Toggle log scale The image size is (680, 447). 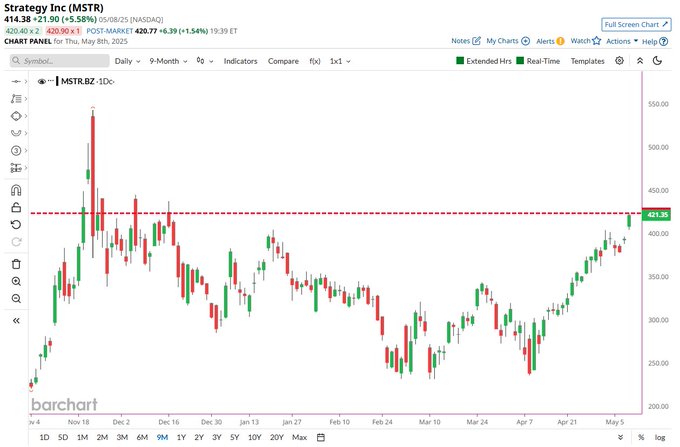coord(660,437)
